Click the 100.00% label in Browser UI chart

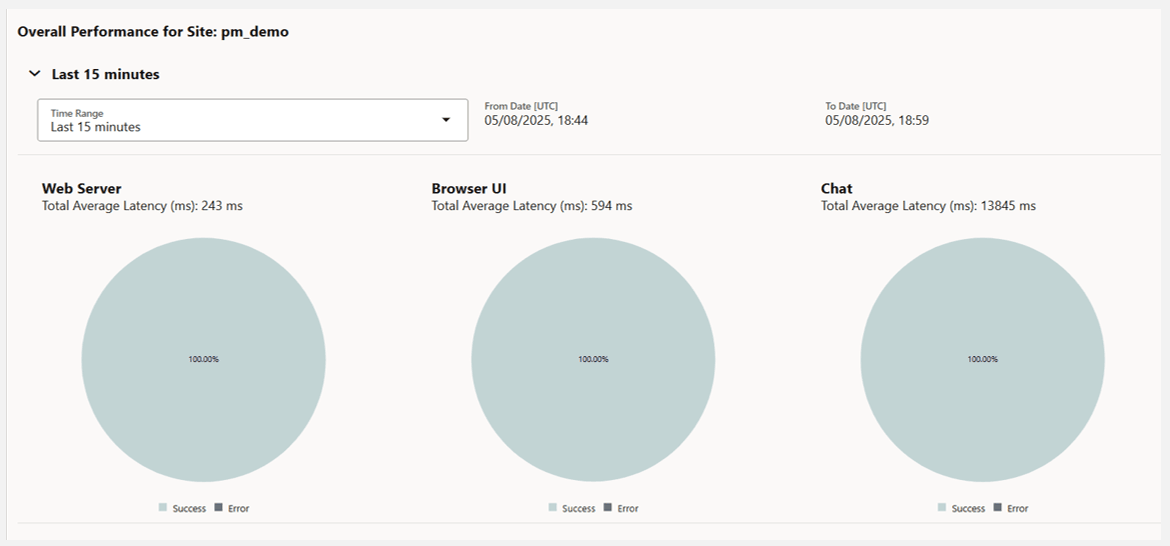click(593, 360)
